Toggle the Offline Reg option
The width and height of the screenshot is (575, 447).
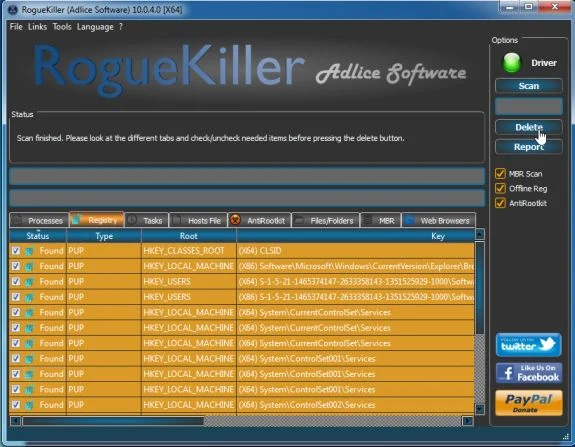point(500,188)
